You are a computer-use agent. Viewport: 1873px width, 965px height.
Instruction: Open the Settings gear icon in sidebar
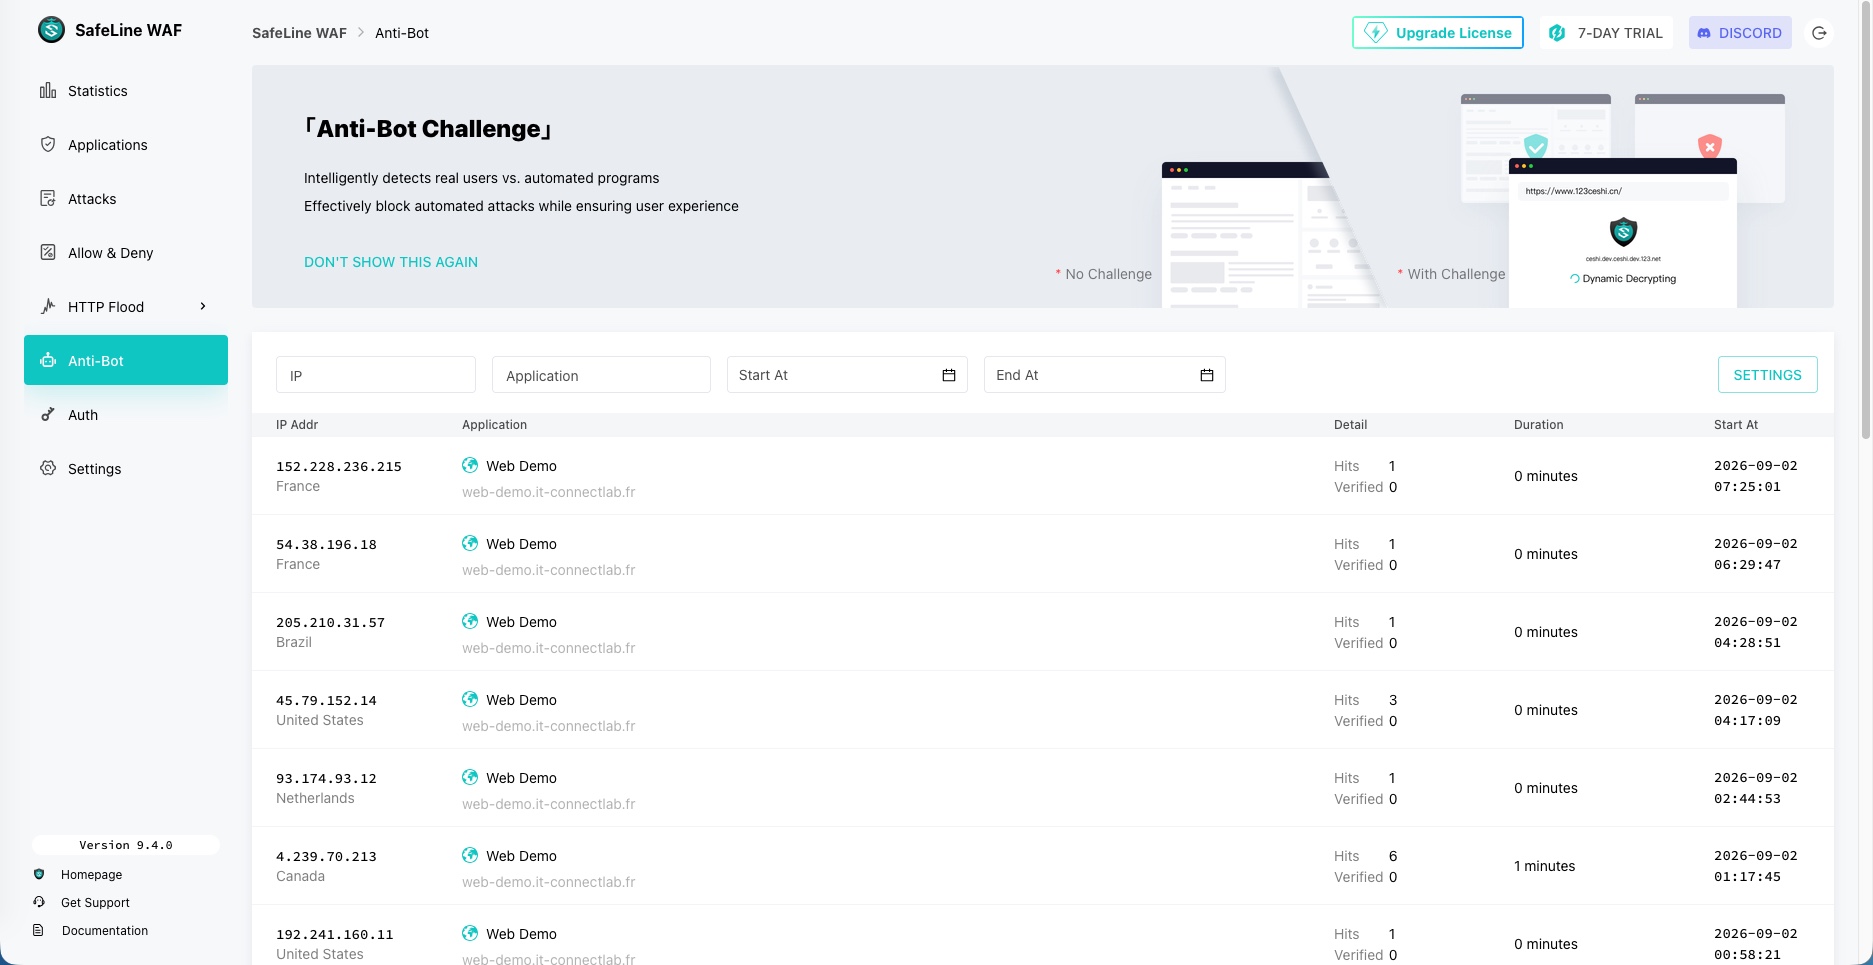point(48,469)
